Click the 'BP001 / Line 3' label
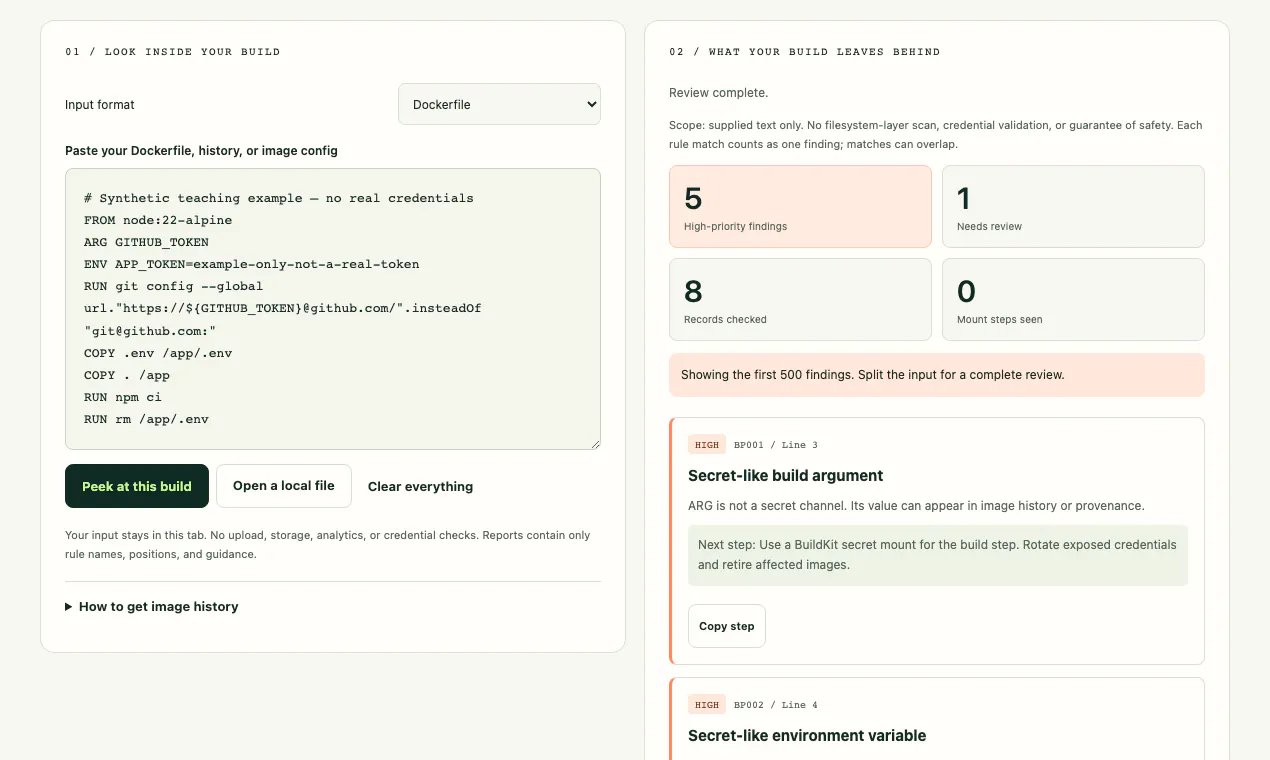Screen dimensions: 1270x760 [x=776, y=445]
